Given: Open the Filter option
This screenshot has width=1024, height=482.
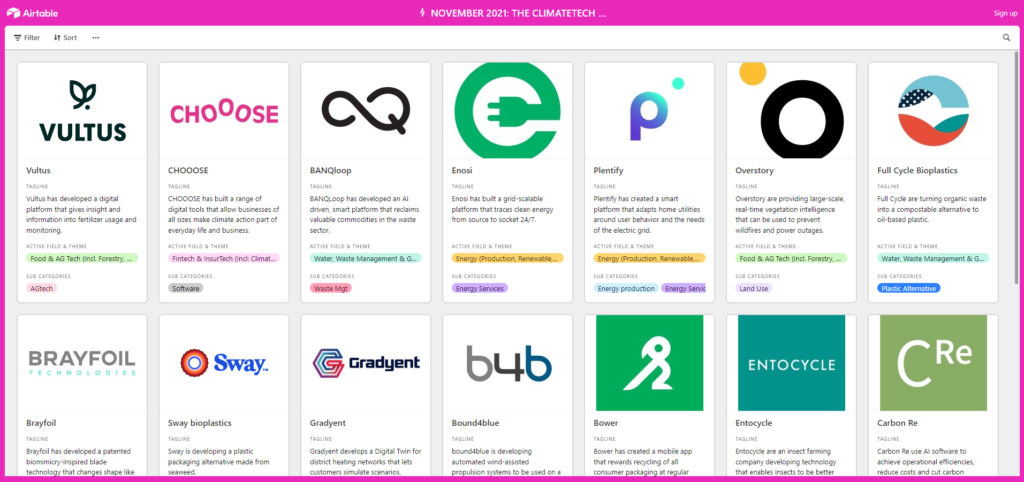Looking at the screenshot, I should (27, 38).
